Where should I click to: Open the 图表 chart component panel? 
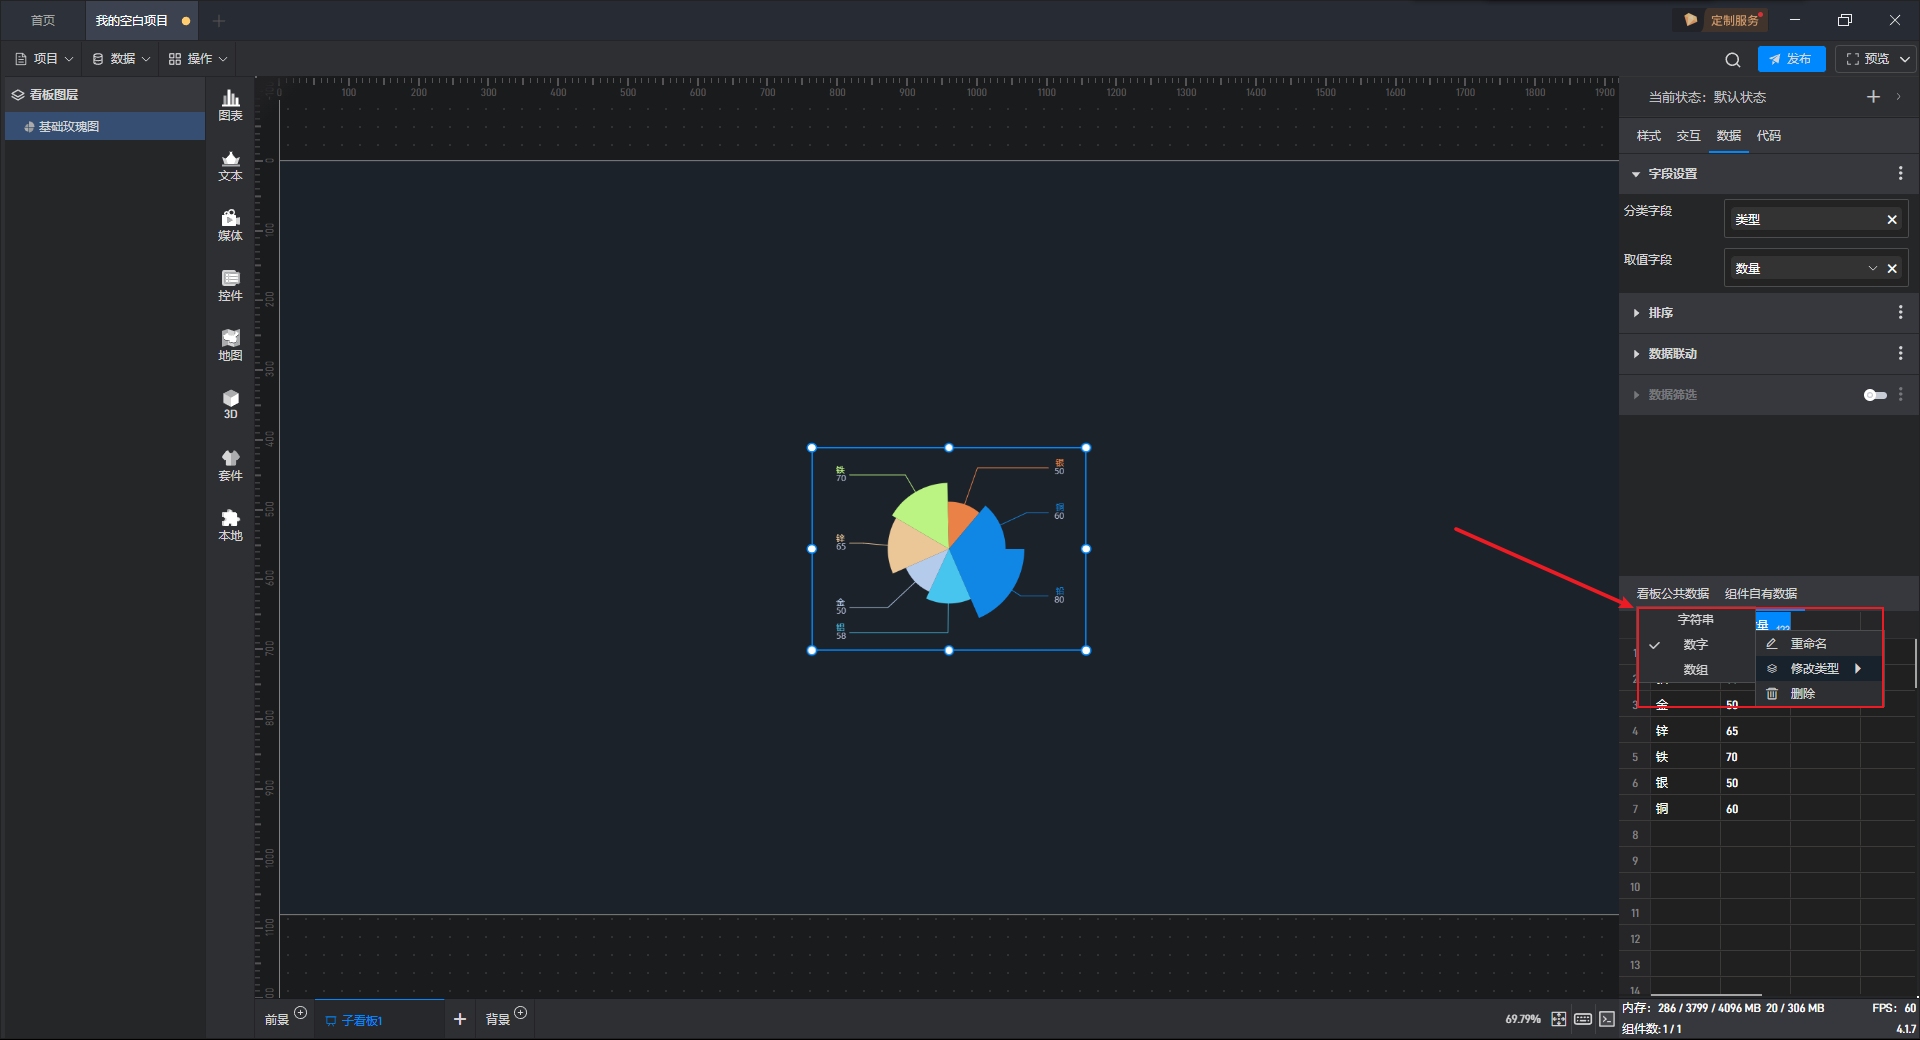(x=230, y=104)
